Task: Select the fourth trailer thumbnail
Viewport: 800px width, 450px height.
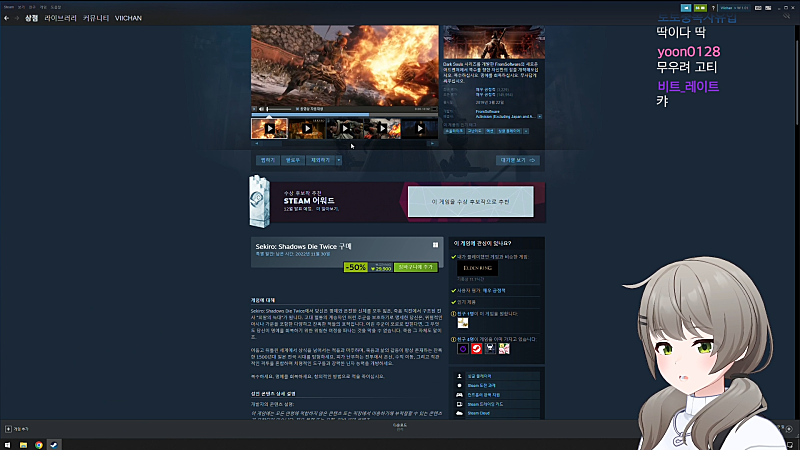Action: click(382, 129)
